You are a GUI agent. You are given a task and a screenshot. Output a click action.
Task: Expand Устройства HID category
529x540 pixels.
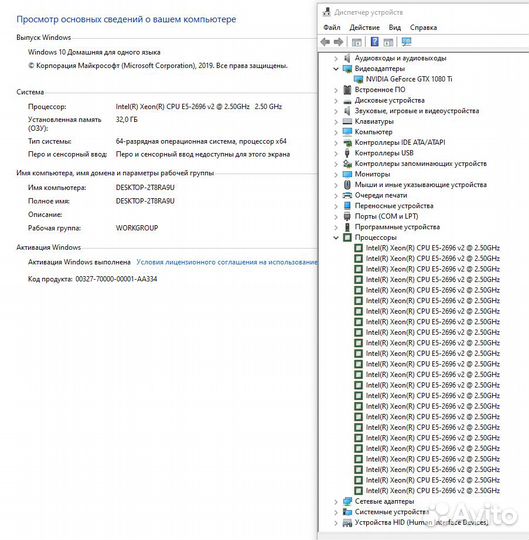[336, 523]
